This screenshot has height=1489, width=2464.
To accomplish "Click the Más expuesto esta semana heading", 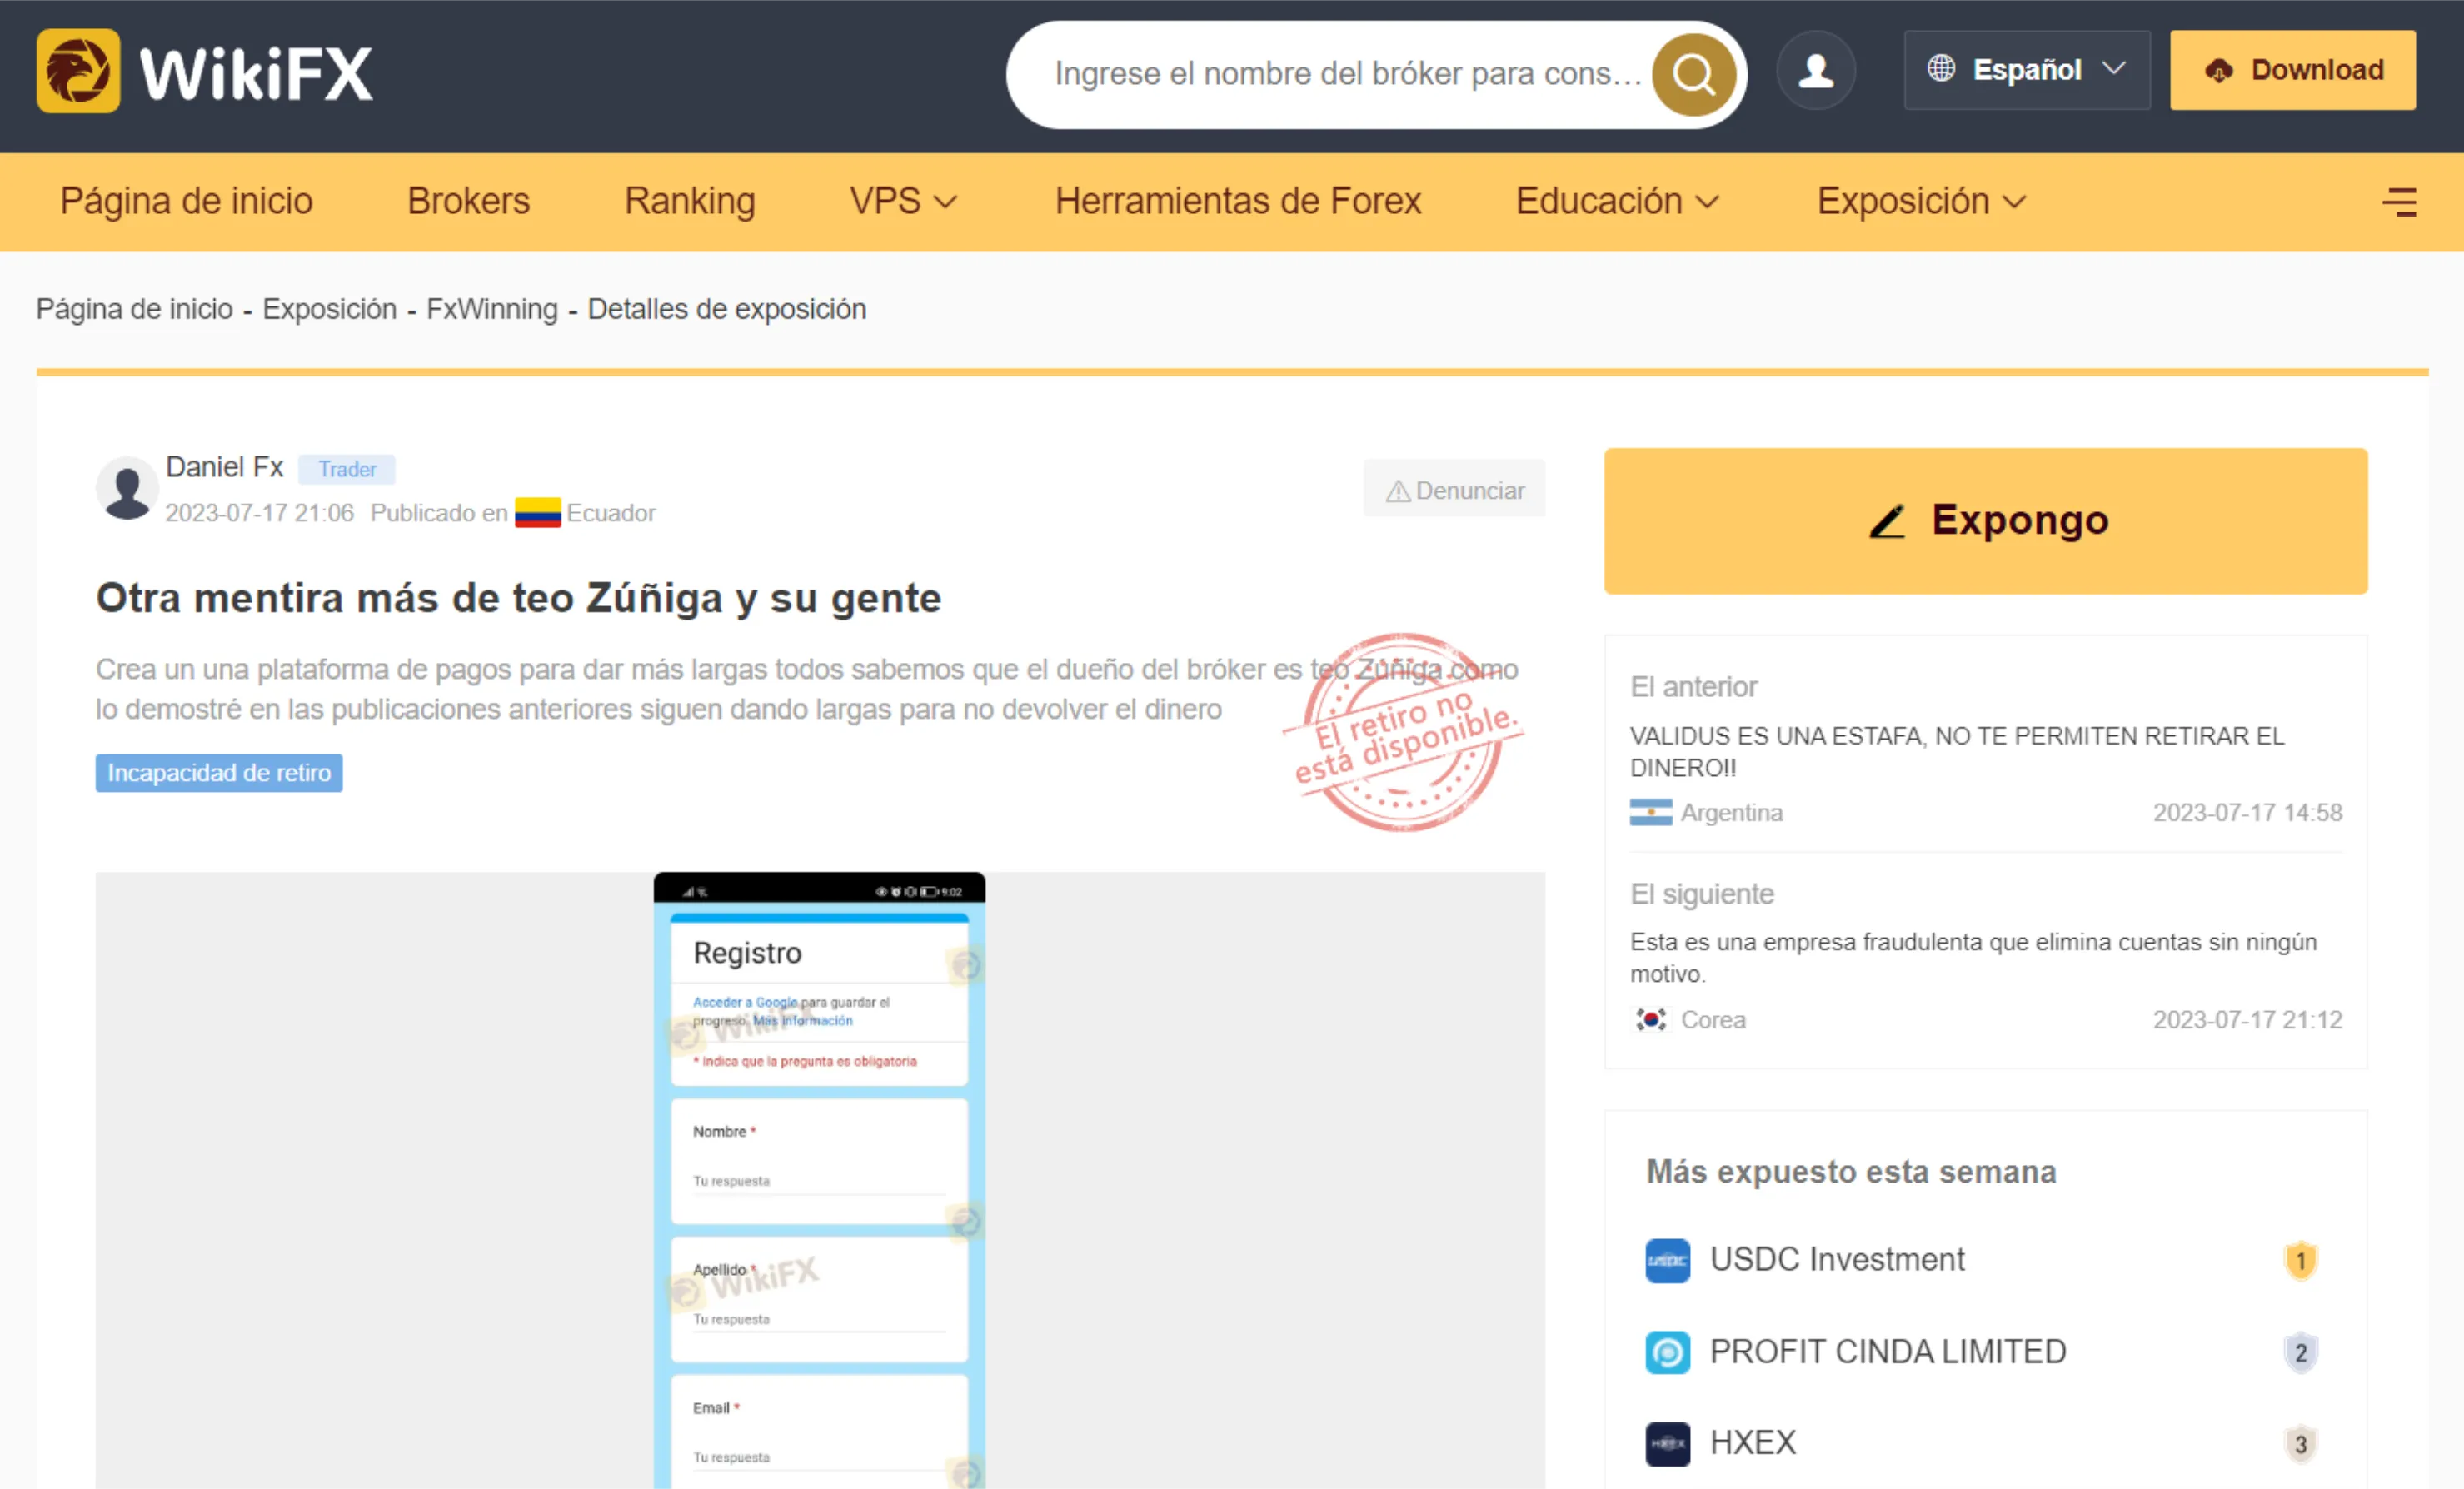I will point(1851,1171).
